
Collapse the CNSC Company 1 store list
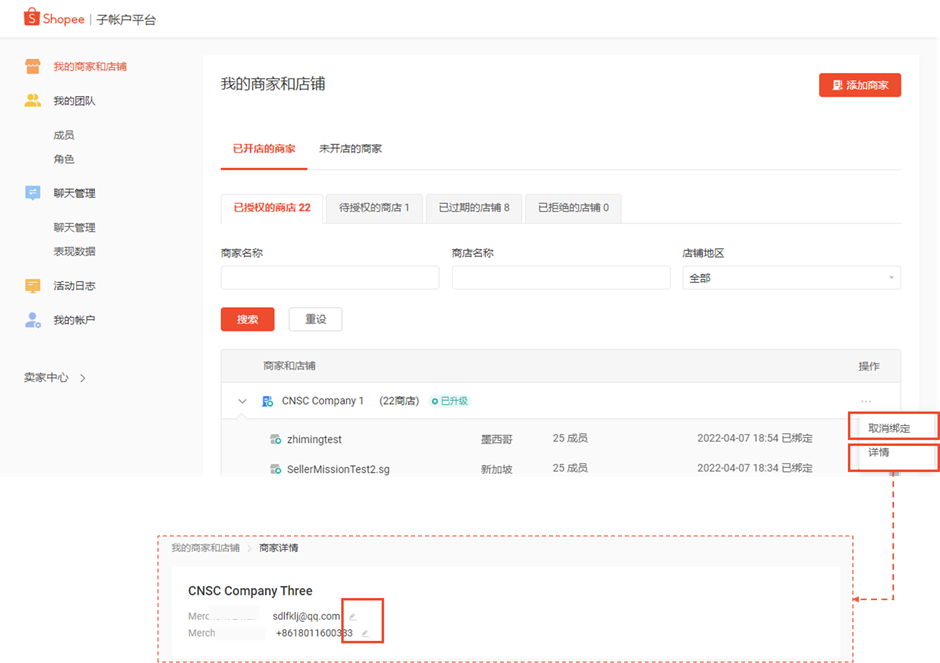(x=241, y=400)
